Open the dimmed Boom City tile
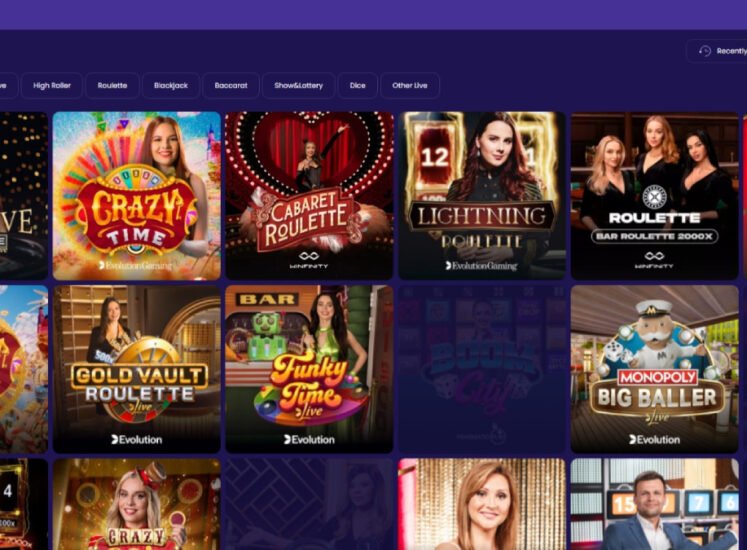This screenshot has height=550, width=747. [482, 369]
